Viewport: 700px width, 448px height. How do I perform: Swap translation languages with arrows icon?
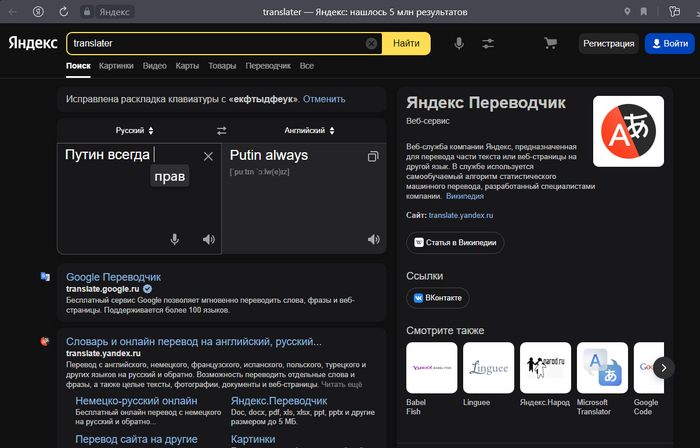point(222,131)
